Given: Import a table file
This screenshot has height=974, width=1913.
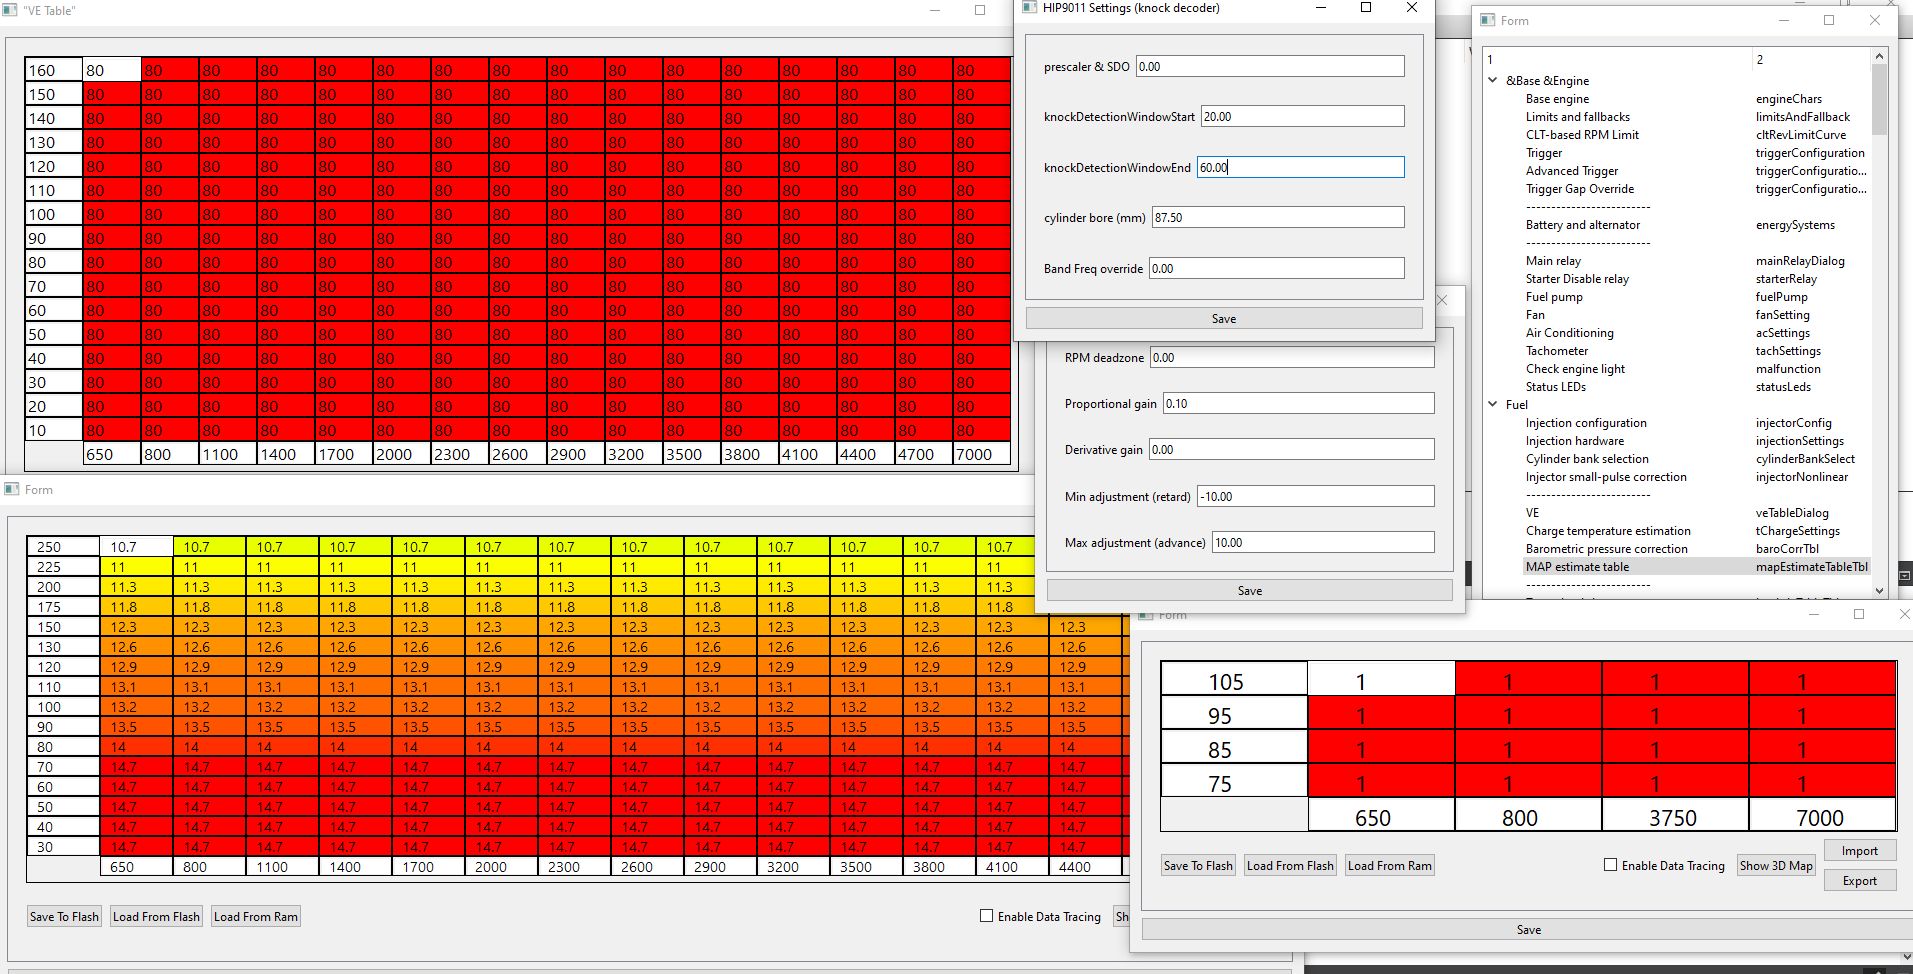Looking at the screenshot, I should (1859, 851).
